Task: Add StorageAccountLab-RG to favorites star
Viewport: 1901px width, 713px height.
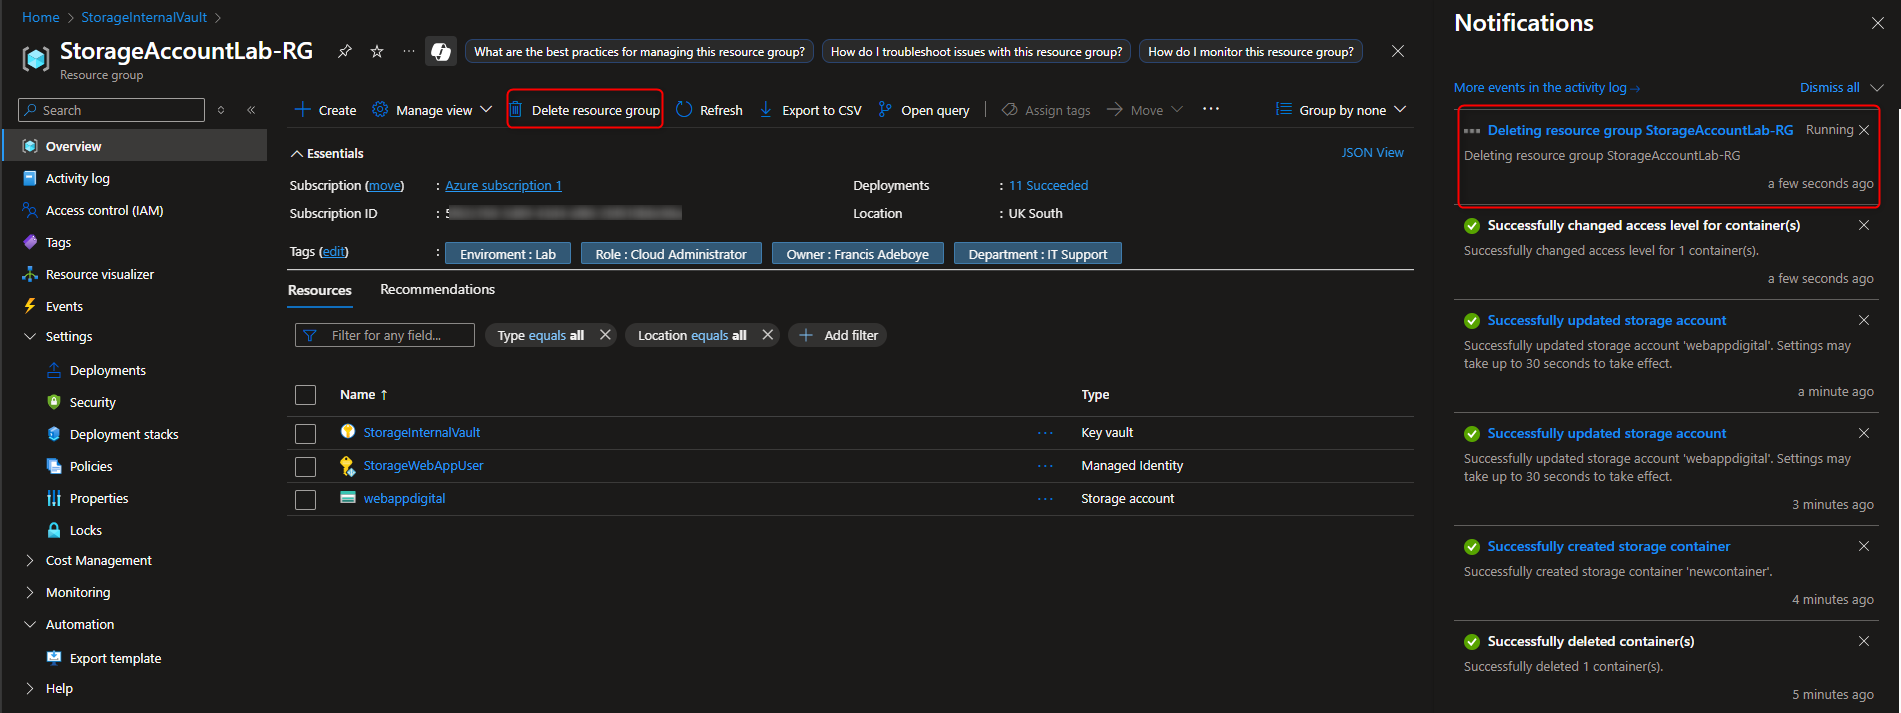Action: (x=377, y=51)
